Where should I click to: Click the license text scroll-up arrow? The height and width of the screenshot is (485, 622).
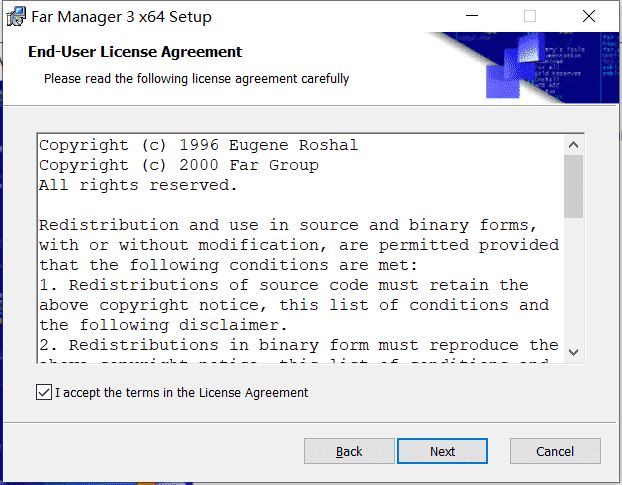(x=573, y=145)
